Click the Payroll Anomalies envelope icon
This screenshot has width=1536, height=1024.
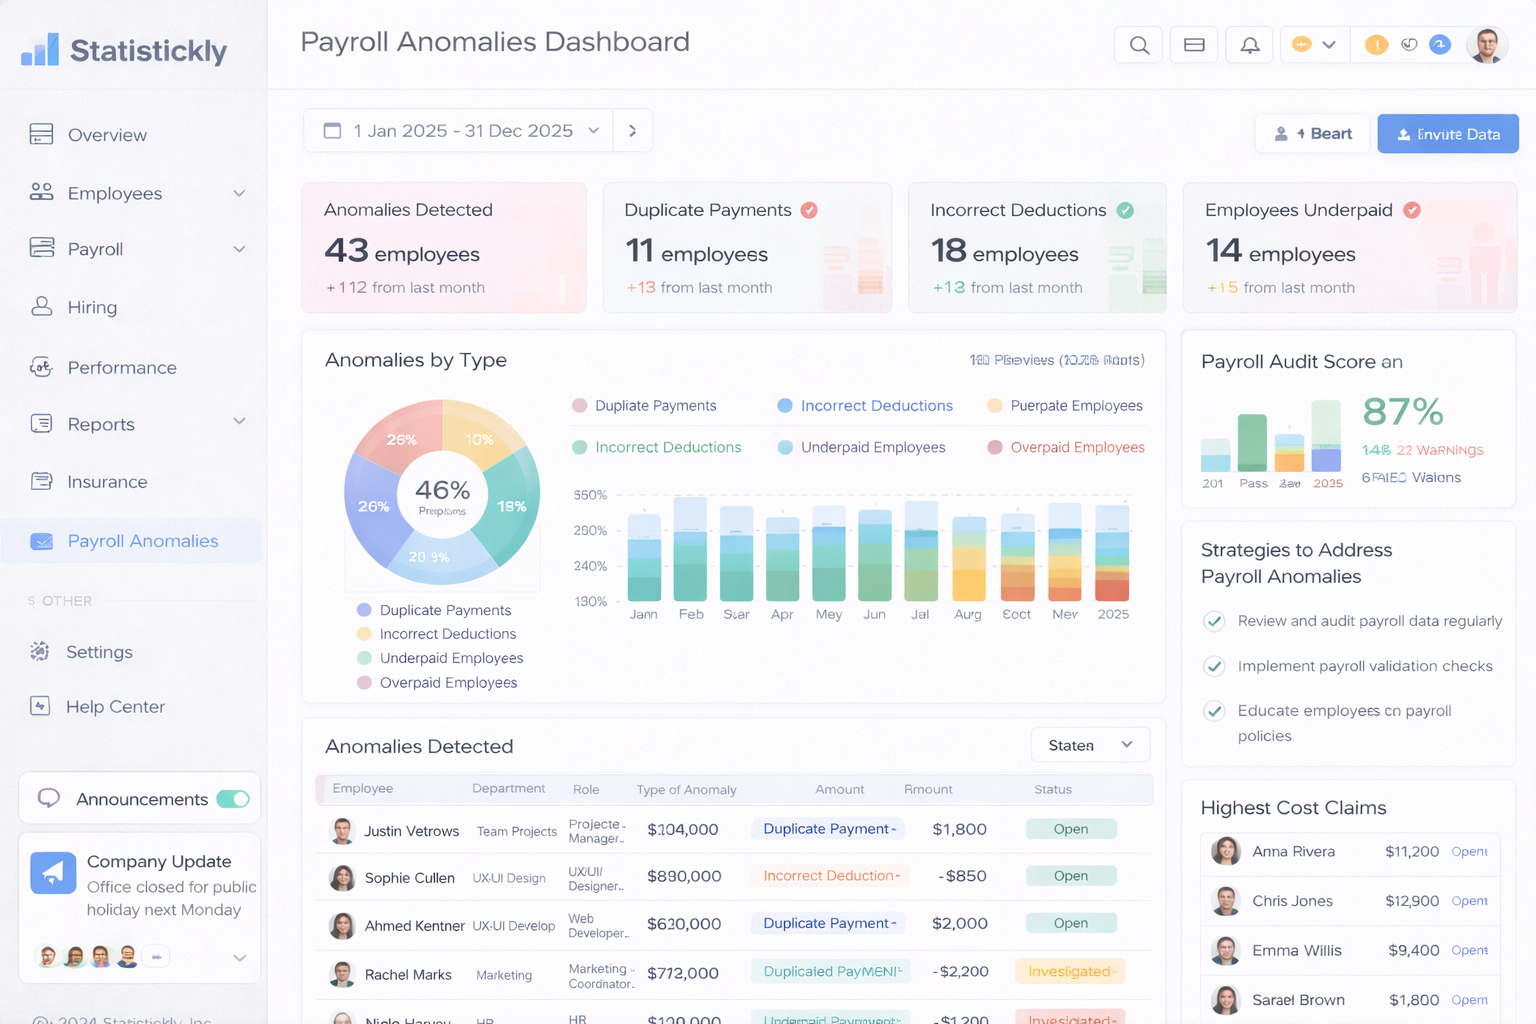41,541
